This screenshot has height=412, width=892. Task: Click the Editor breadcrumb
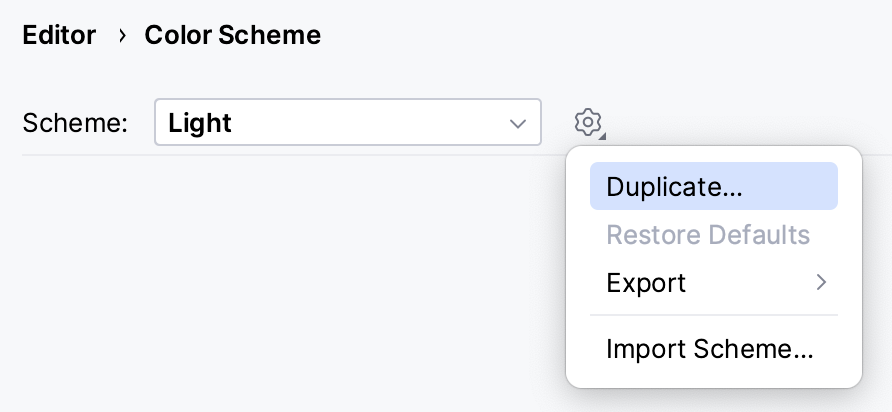coord(59,36)
